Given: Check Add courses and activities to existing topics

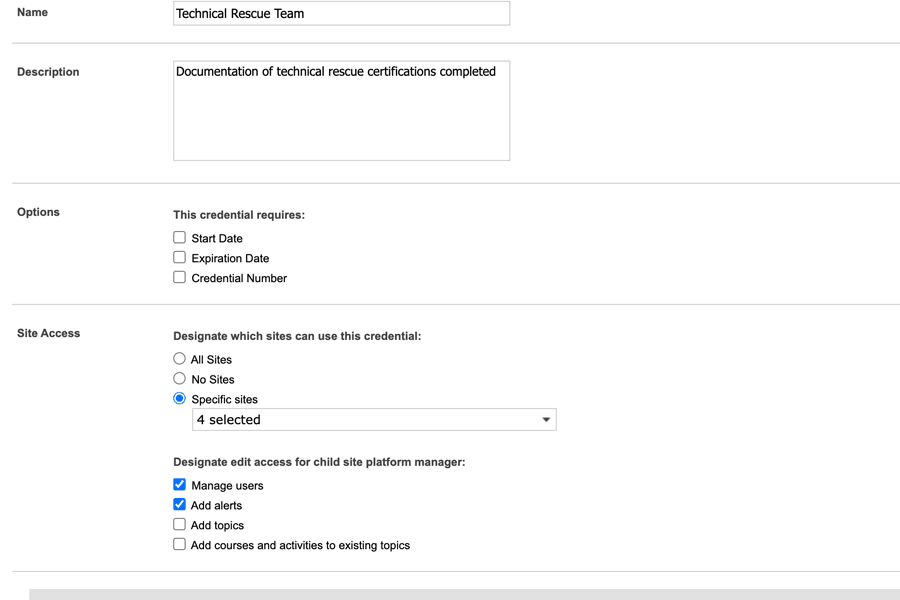Looking at the screenshot, I should tap(180, 545).
